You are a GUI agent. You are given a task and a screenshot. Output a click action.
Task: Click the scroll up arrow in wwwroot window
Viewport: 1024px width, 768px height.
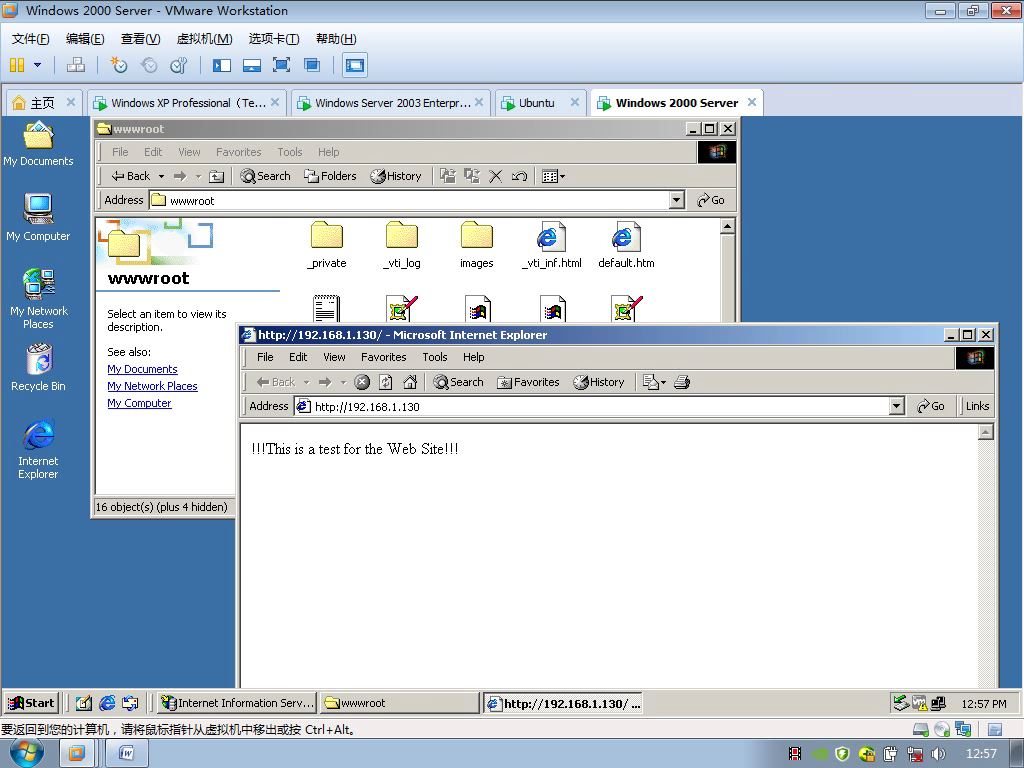pos(728,226)
